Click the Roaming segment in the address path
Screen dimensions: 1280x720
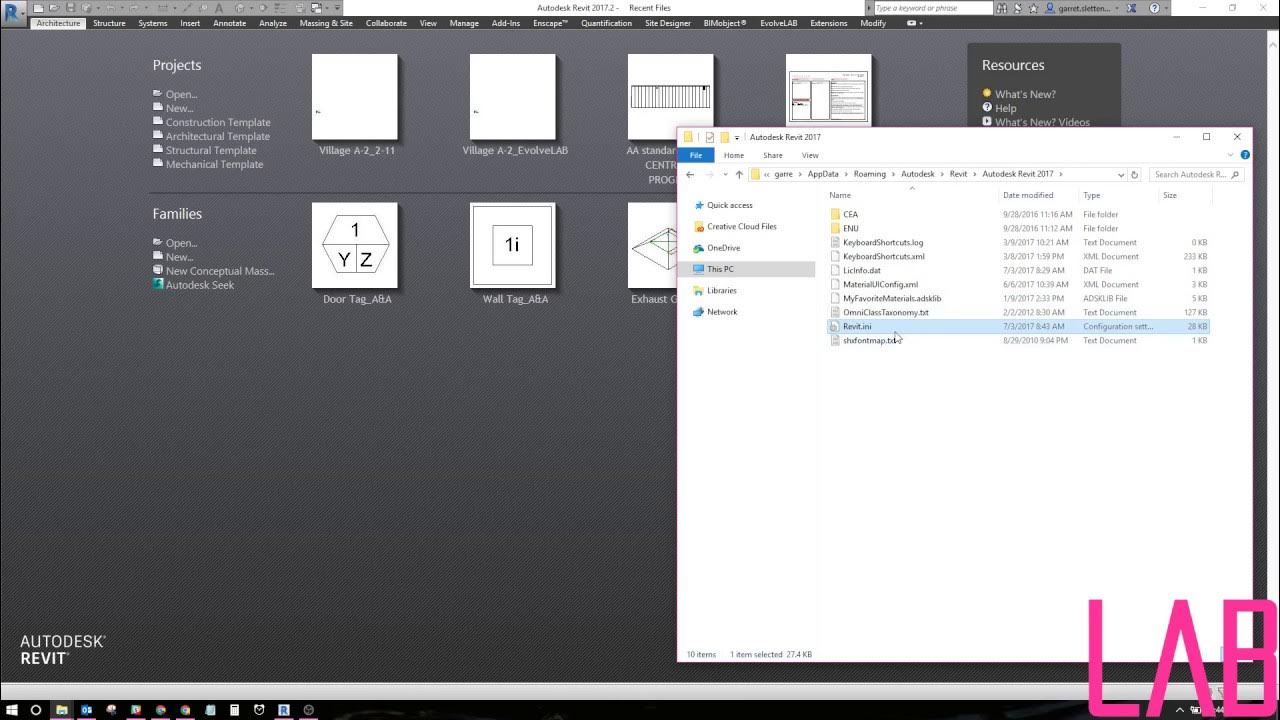click(869, 174)
